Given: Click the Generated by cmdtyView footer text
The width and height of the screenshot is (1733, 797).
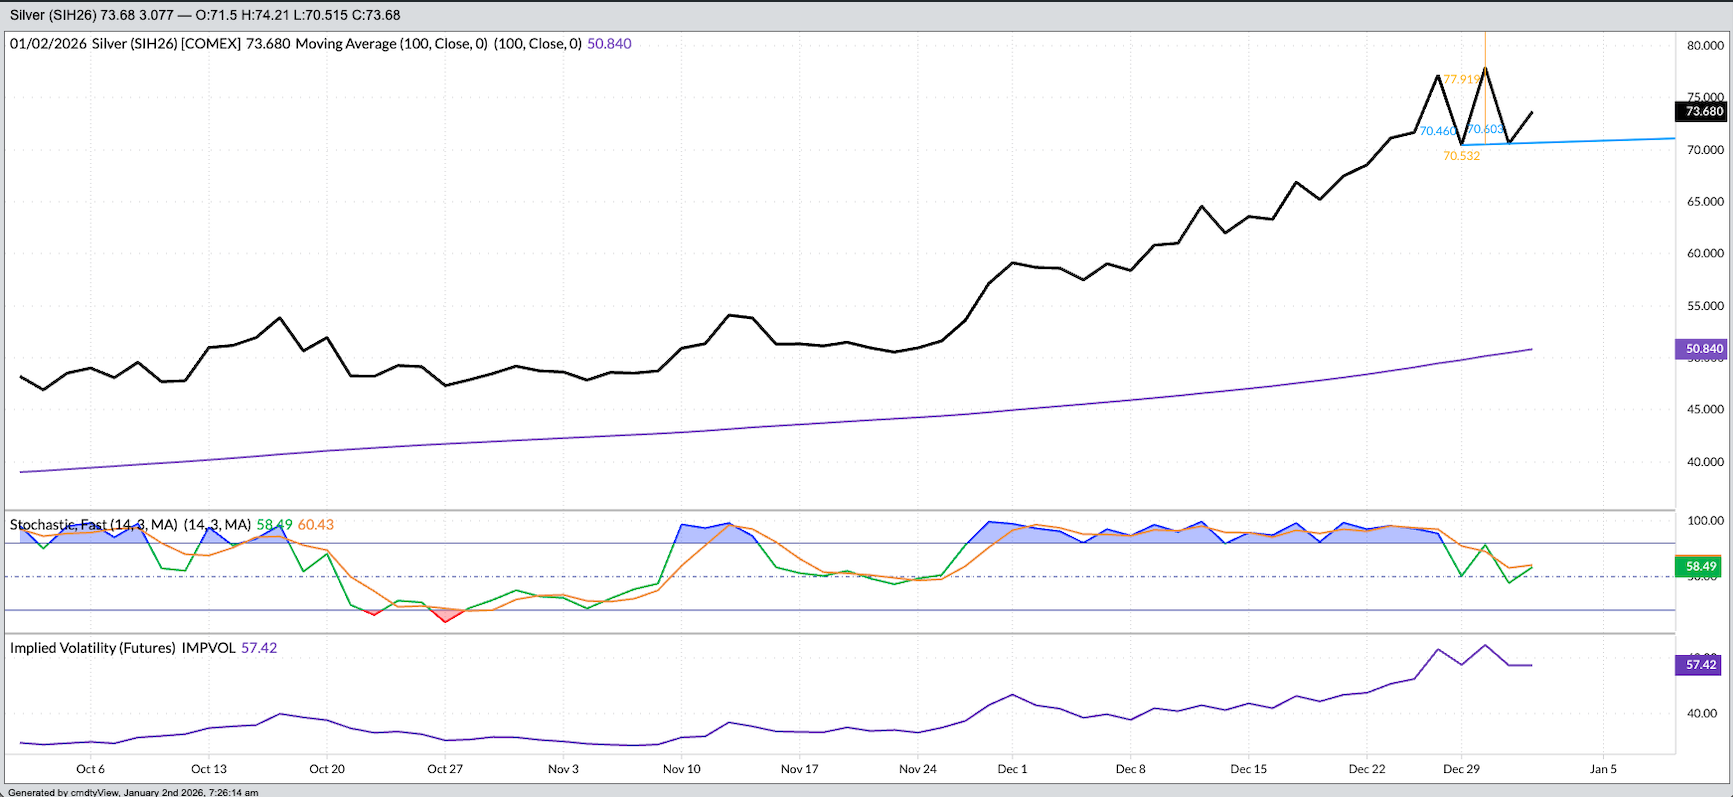Looking at the screenshot, I should (133, 792).
